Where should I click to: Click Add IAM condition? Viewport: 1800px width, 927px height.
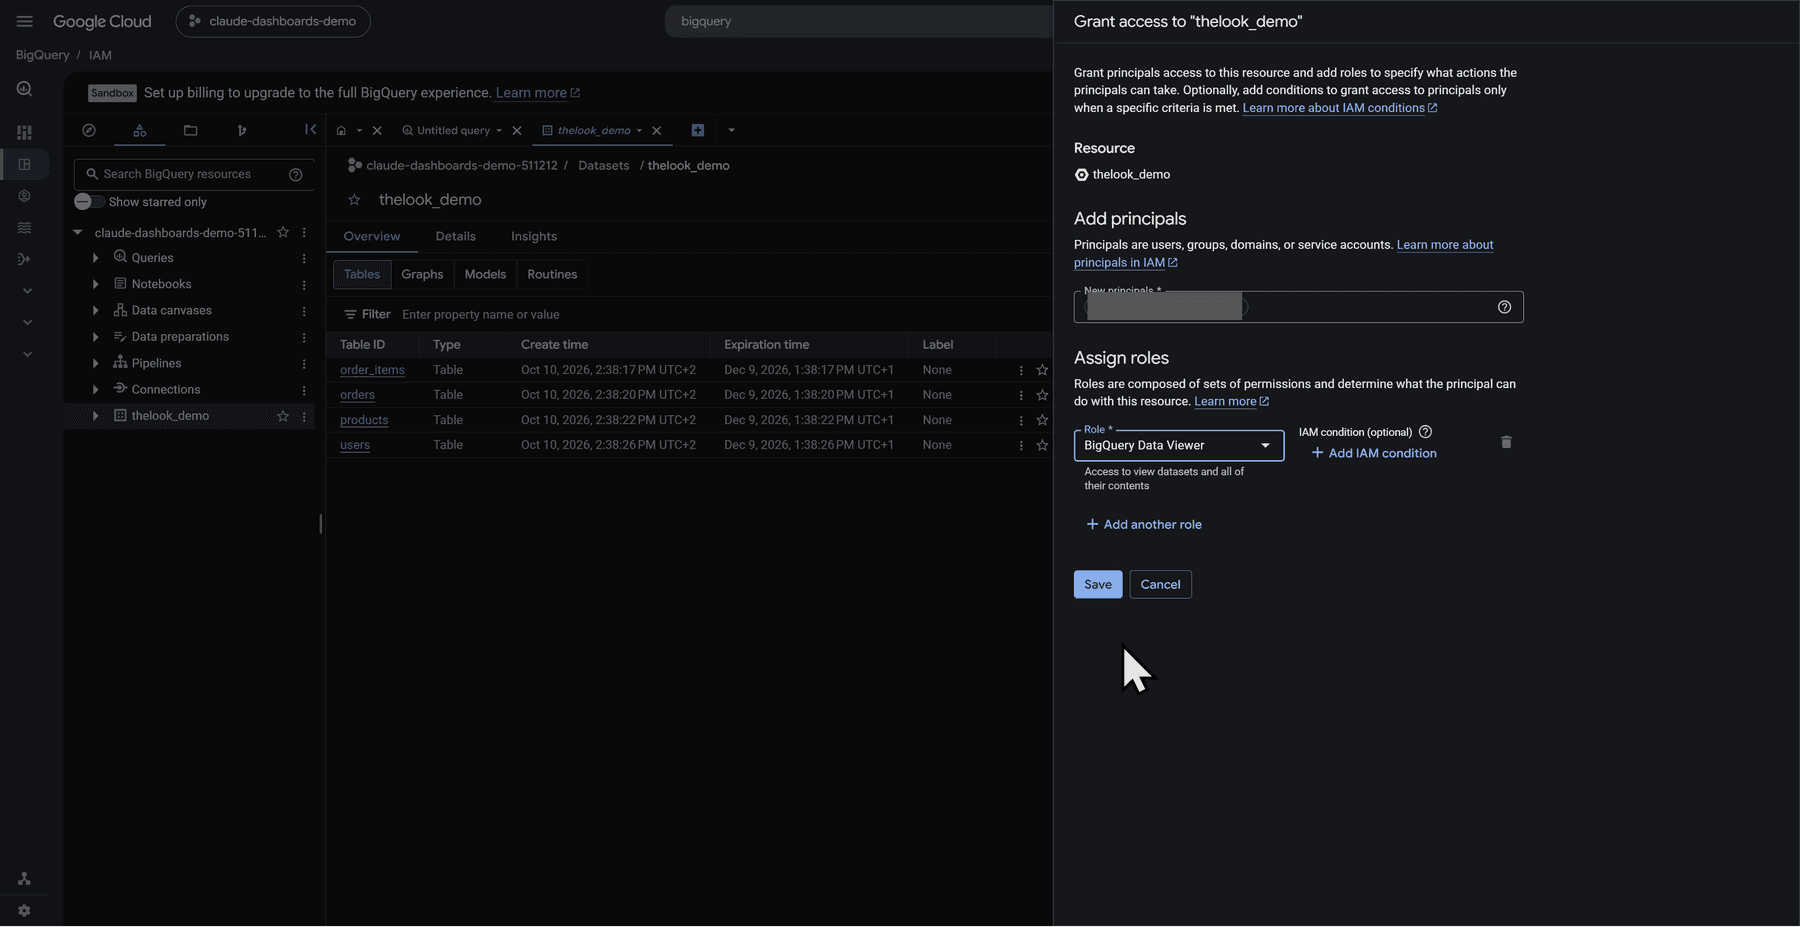tap(1374, 453)
